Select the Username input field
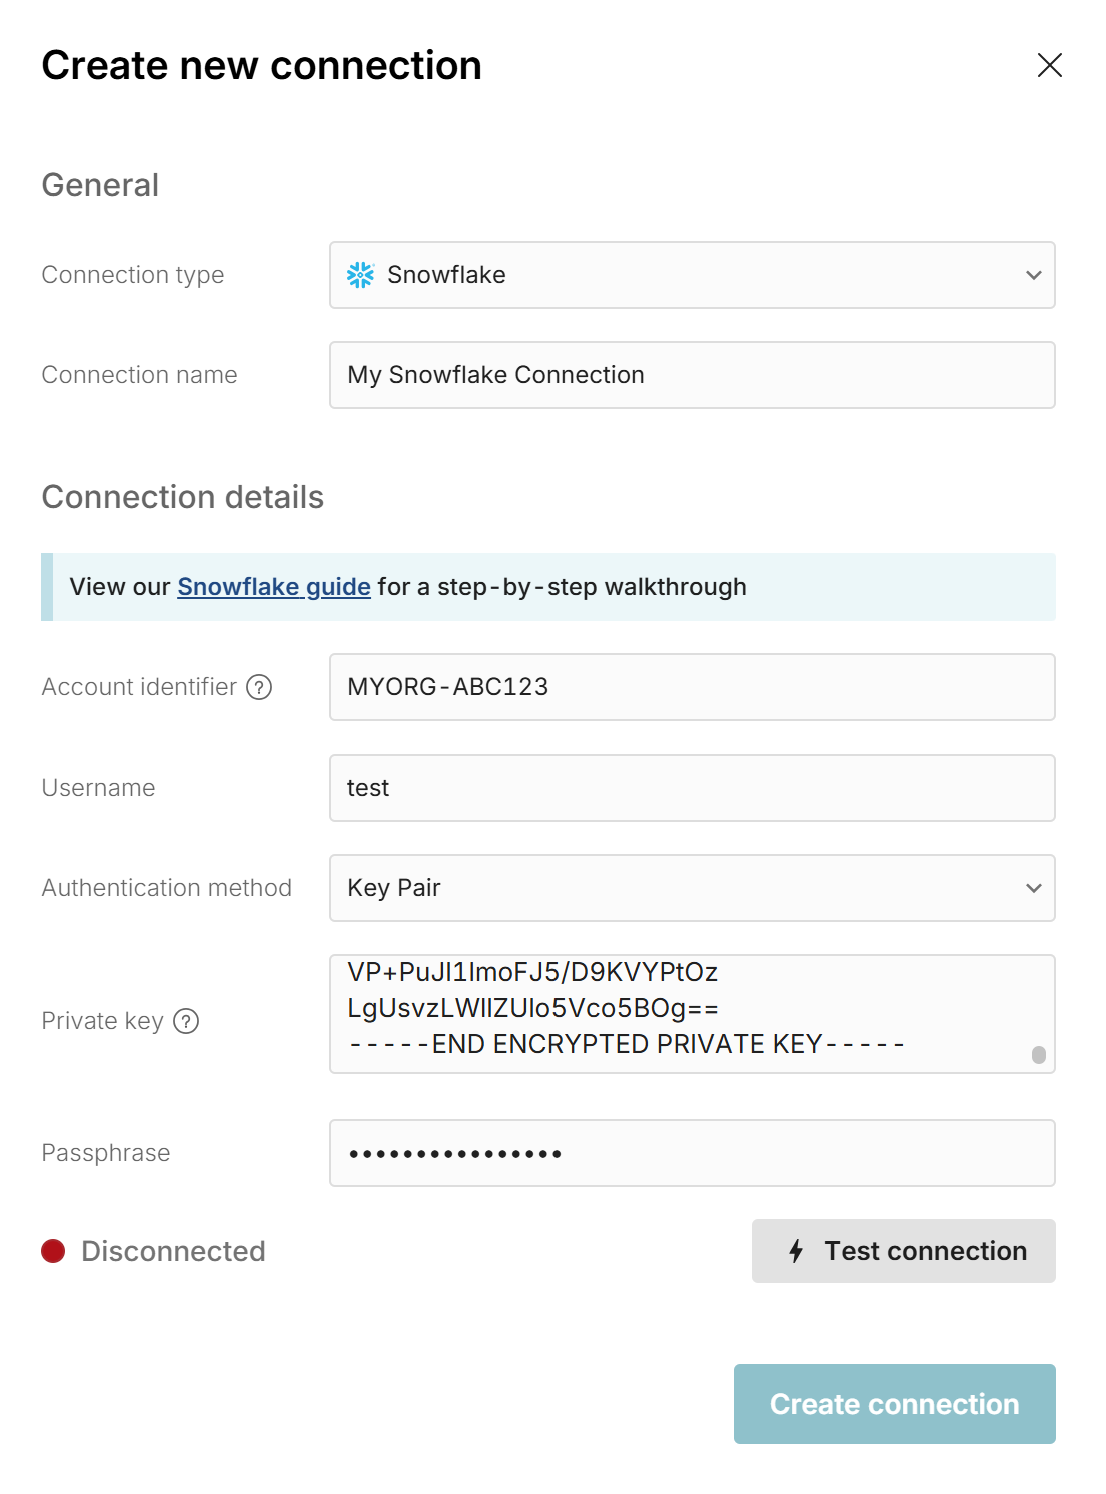This screenshot has width=1106, height=1494. [x=692, y=788]
